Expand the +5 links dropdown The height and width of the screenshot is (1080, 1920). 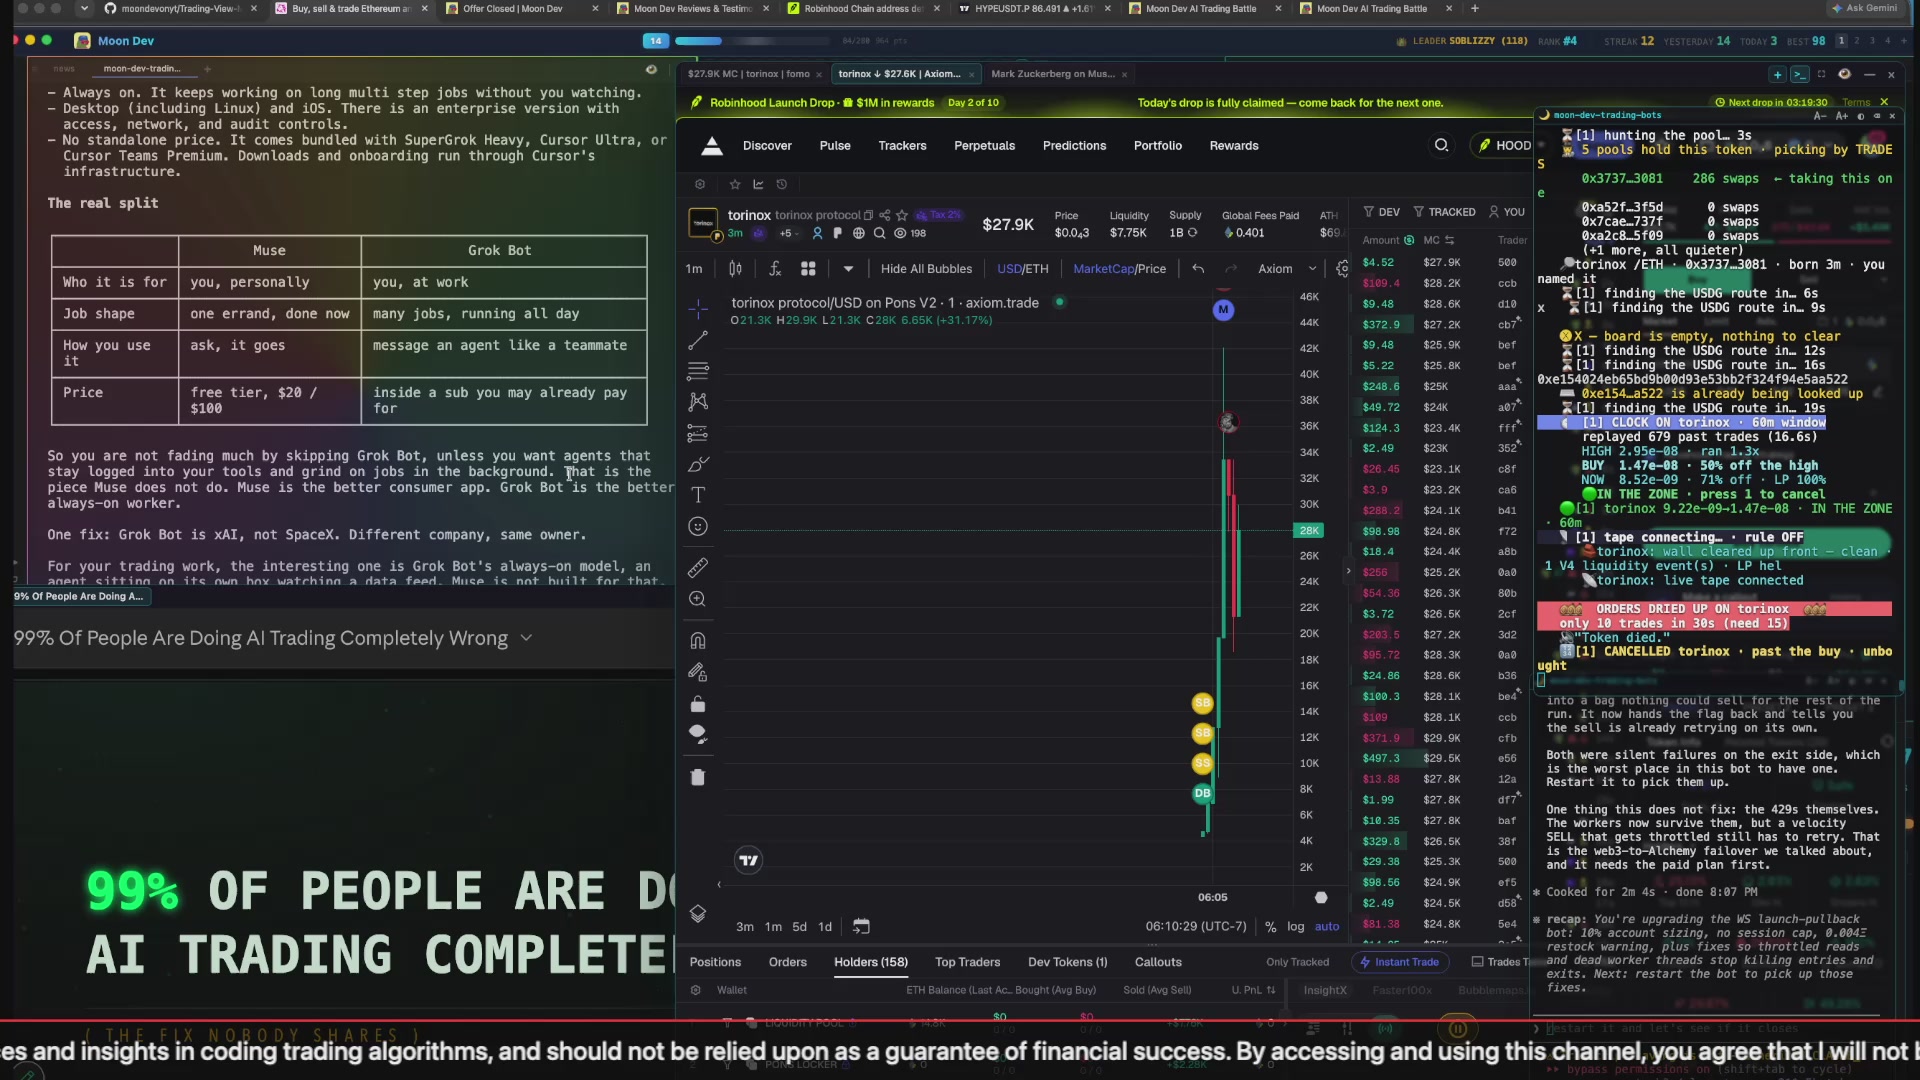[x=788, y=233]
